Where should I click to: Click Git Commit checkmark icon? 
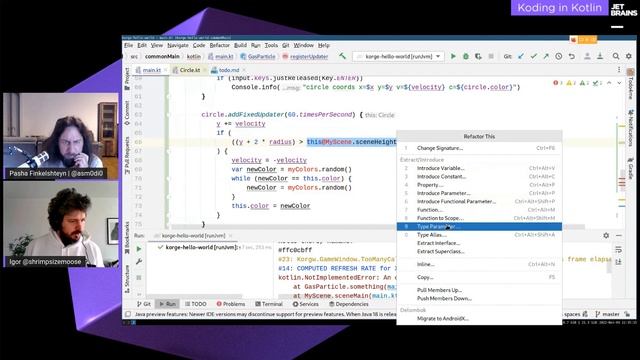point(533,56)
